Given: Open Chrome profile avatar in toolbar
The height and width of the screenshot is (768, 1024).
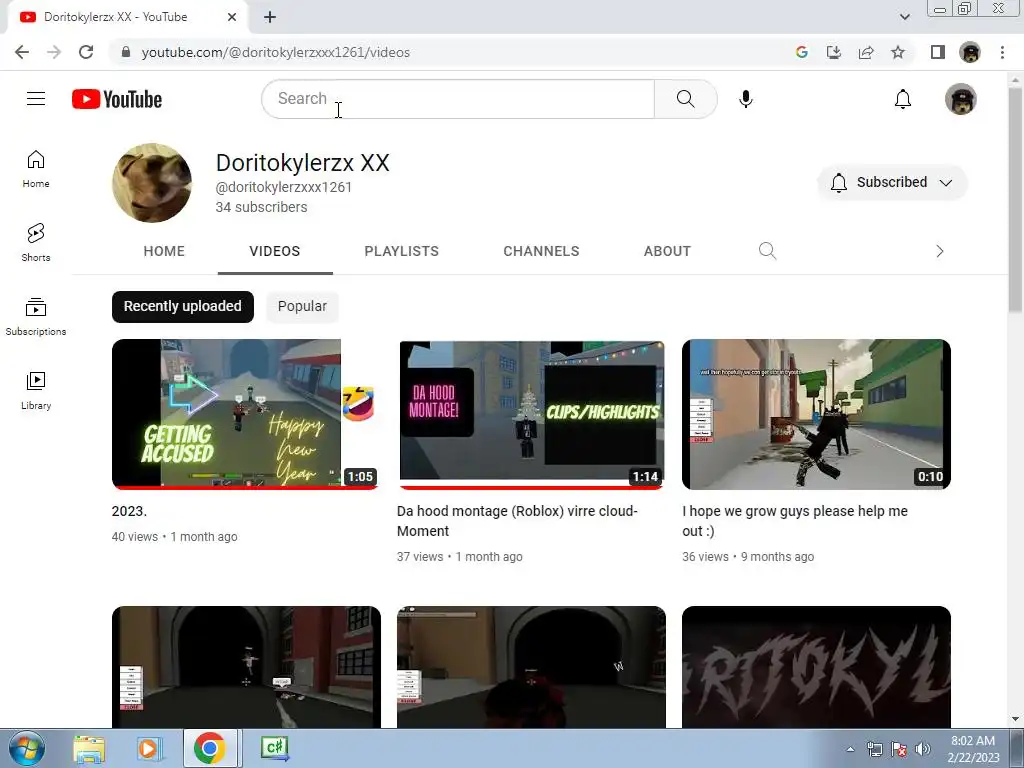Looking at the screenshot, I should click(x=970, y=52).
